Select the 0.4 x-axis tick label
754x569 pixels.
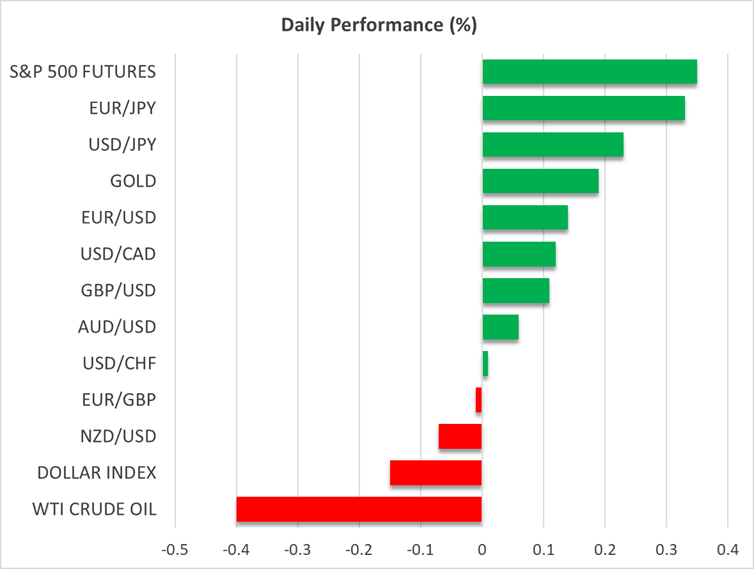(x=727, y=549)
